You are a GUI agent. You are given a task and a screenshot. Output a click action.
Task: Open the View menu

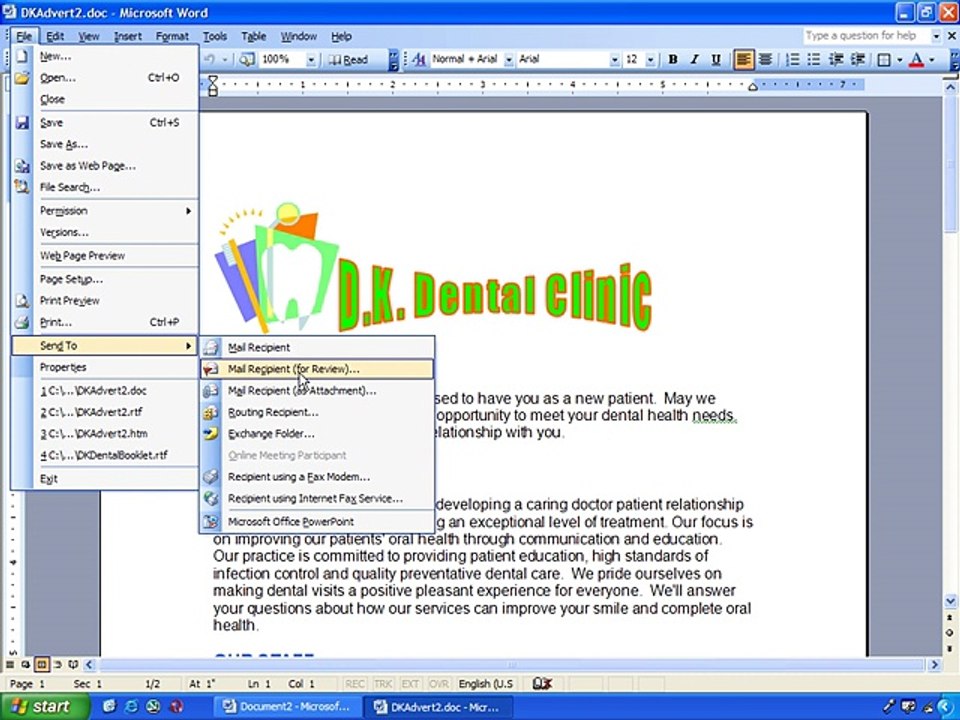click(x=89, y=36)
